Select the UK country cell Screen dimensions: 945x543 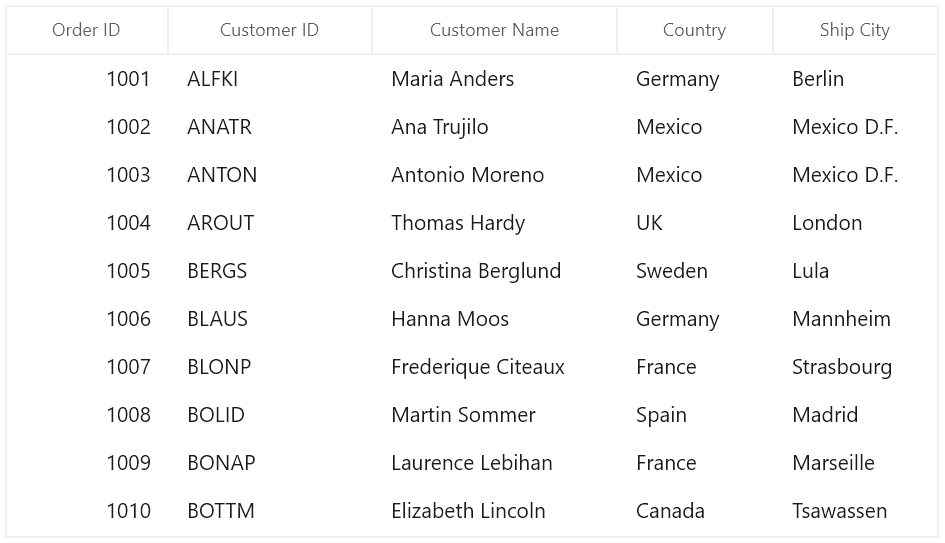pyautogui.click(x=694, y=223)
